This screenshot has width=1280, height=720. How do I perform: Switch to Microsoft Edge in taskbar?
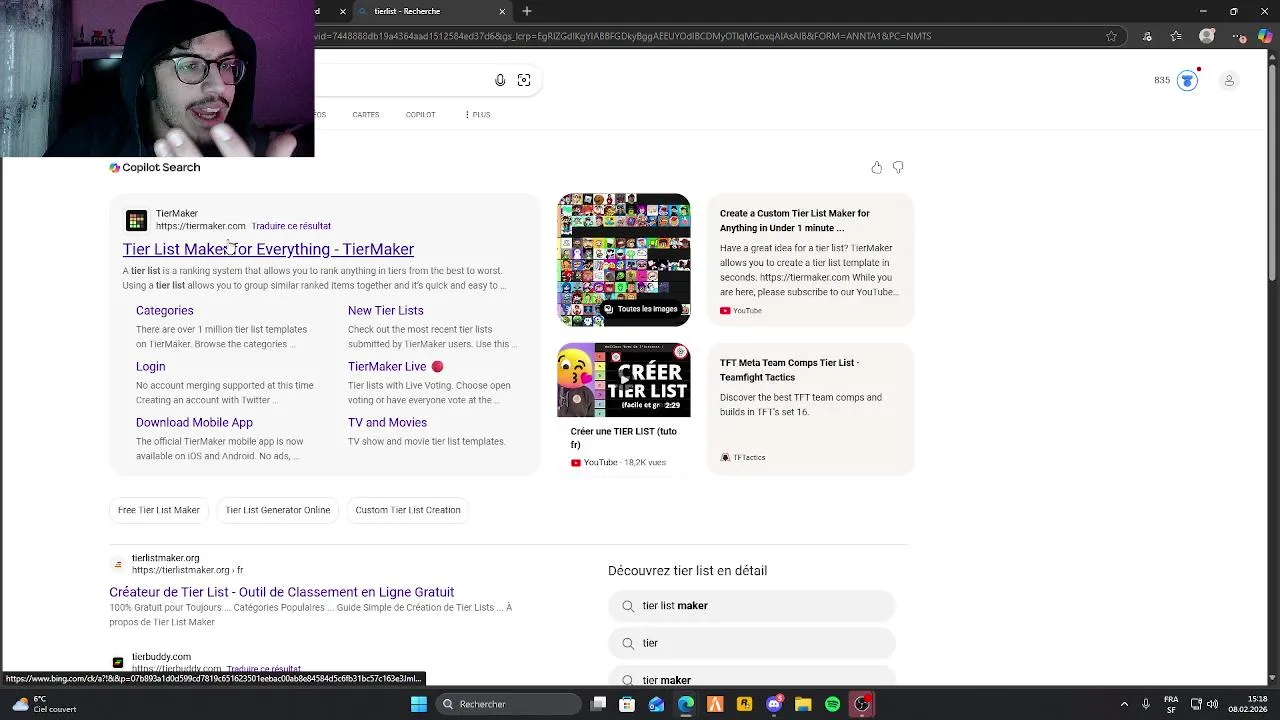(x=686, y=704)
